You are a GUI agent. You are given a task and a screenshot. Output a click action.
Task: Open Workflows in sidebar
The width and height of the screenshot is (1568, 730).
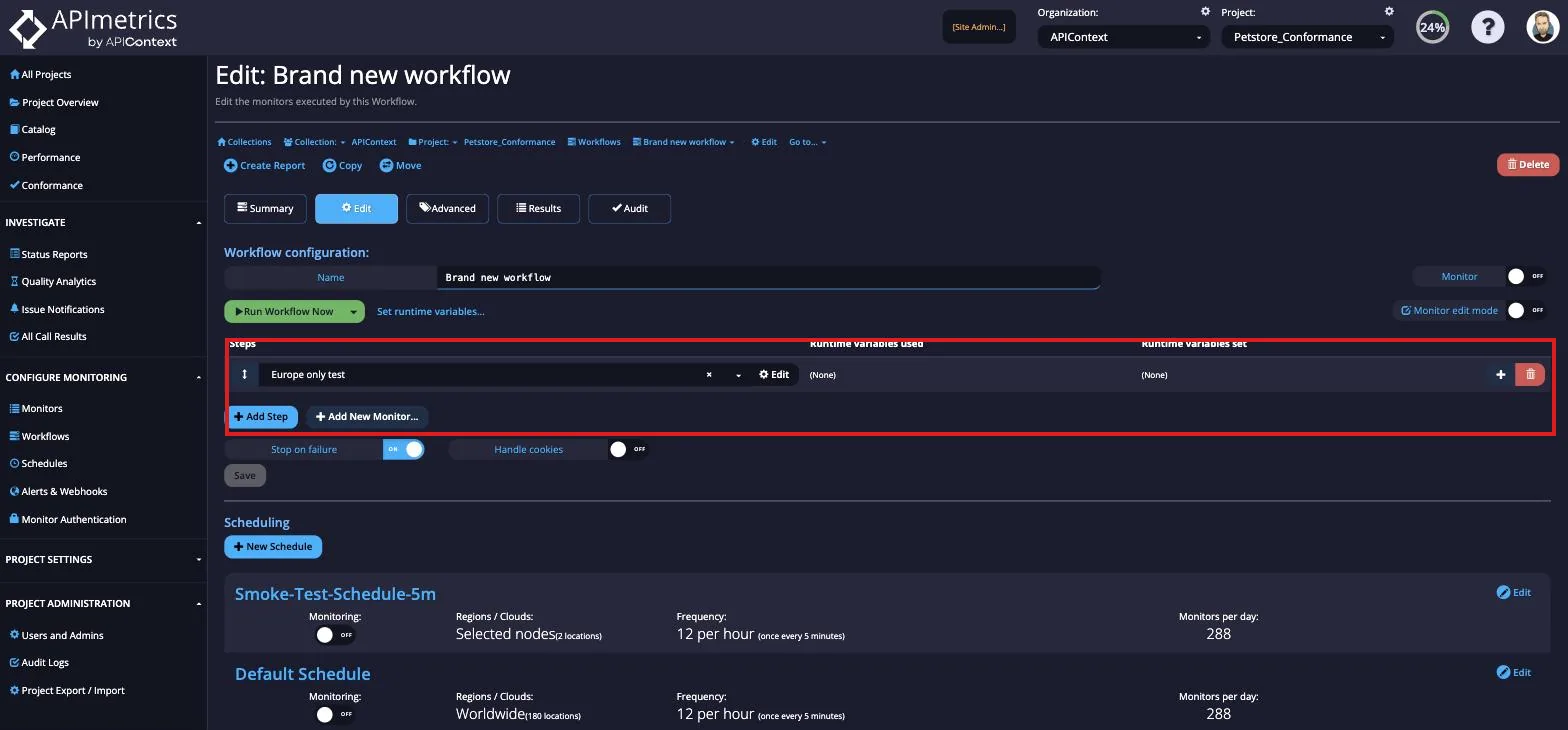(39, 436)
